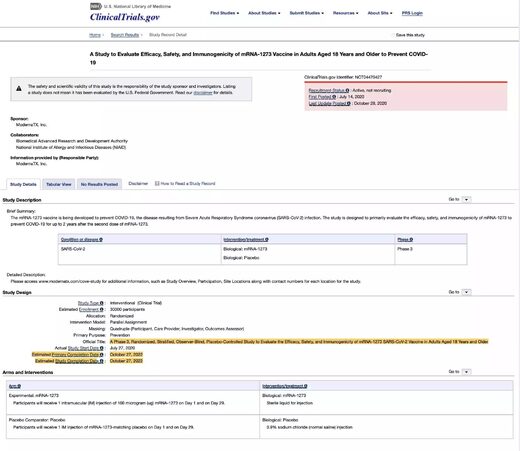Open Go to dropdown in Arms and Interventions

click(466, 372)
